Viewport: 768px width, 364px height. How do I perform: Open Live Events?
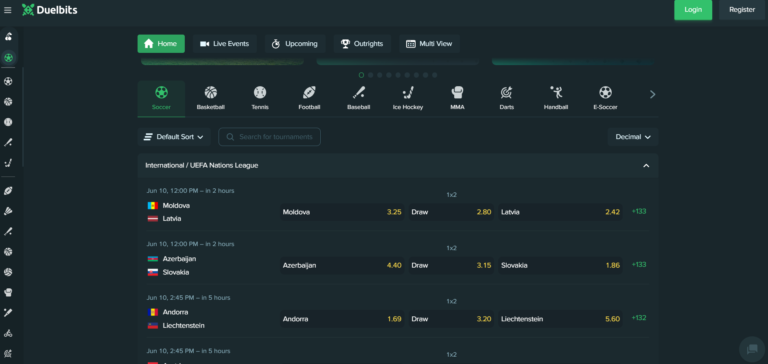tap(224, 44)
